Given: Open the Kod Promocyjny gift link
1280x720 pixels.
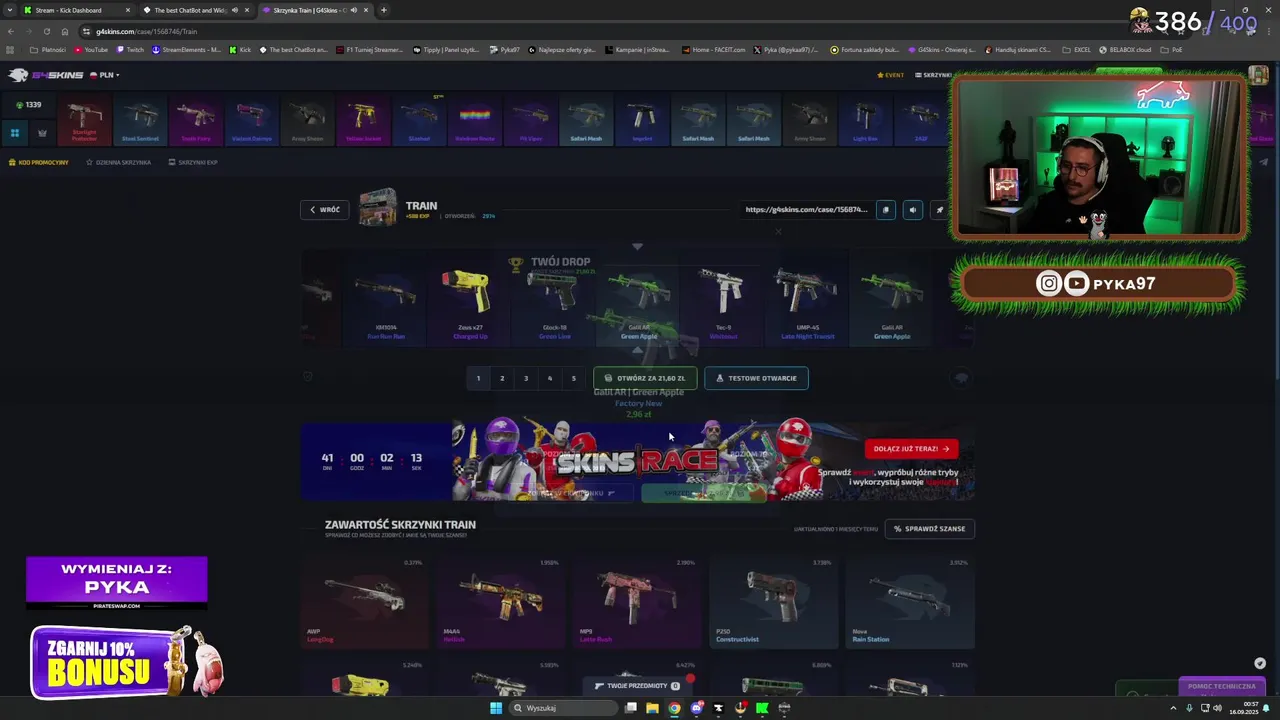Looking at the screenshot, I should [x=39, y=162].
